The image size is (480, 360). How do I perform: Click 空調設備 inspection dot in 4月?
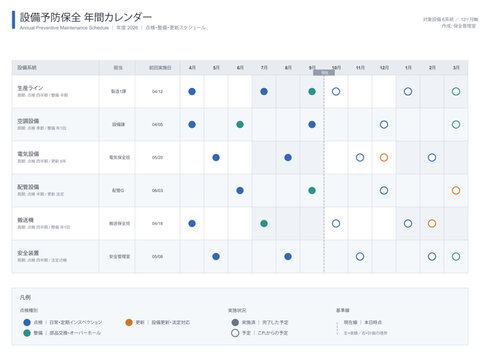192,124
